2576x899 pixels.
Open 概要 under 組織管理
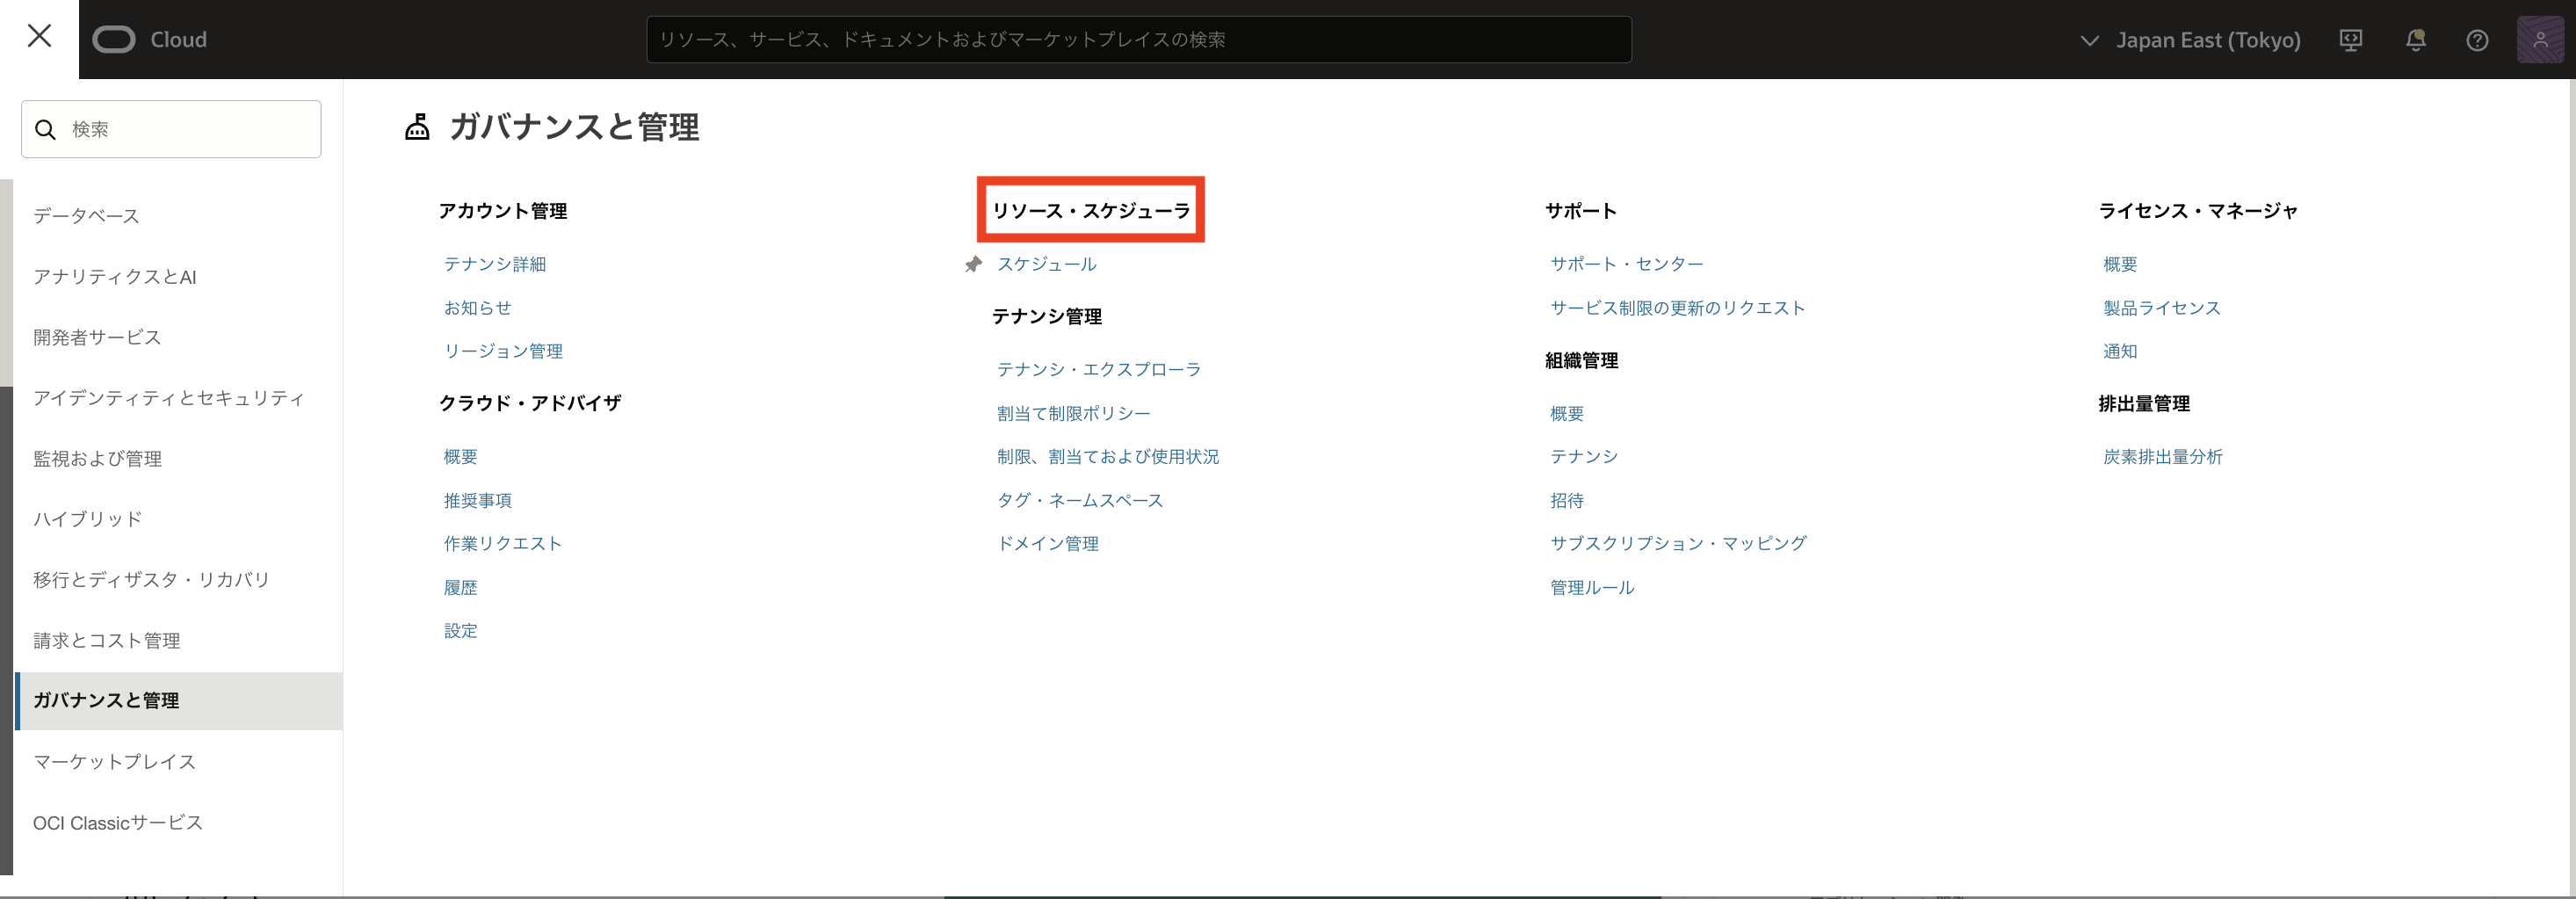pyautogui.click(x=1567, y=413)
